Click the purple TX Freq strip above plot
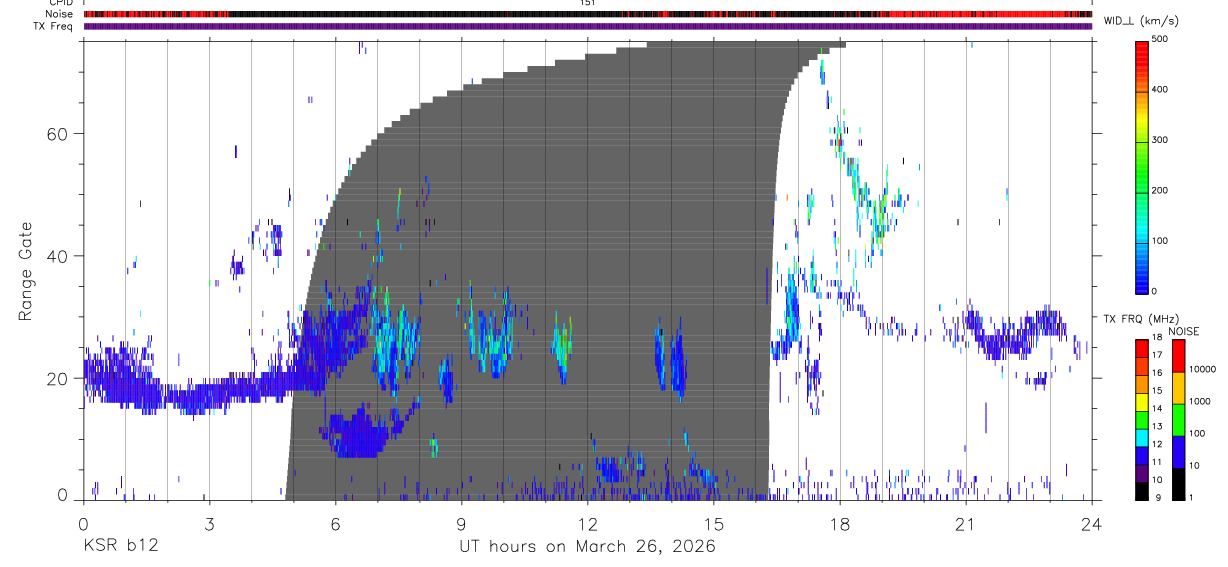The image size is (1228, 567). [x=587, y=26]
